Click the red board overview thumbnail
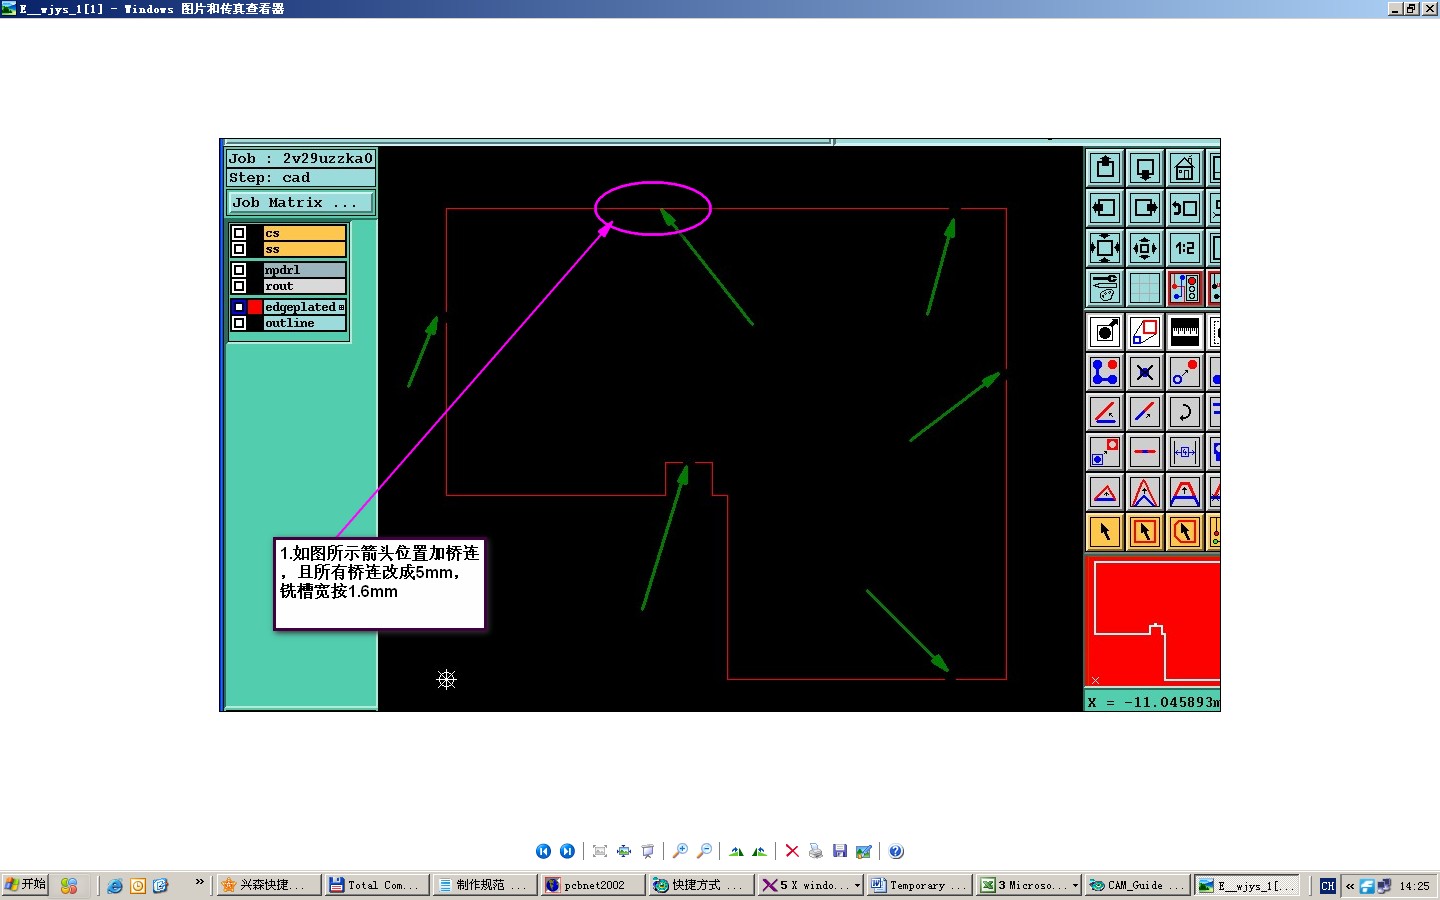The image size is (1440, 900). [1153, 622]
